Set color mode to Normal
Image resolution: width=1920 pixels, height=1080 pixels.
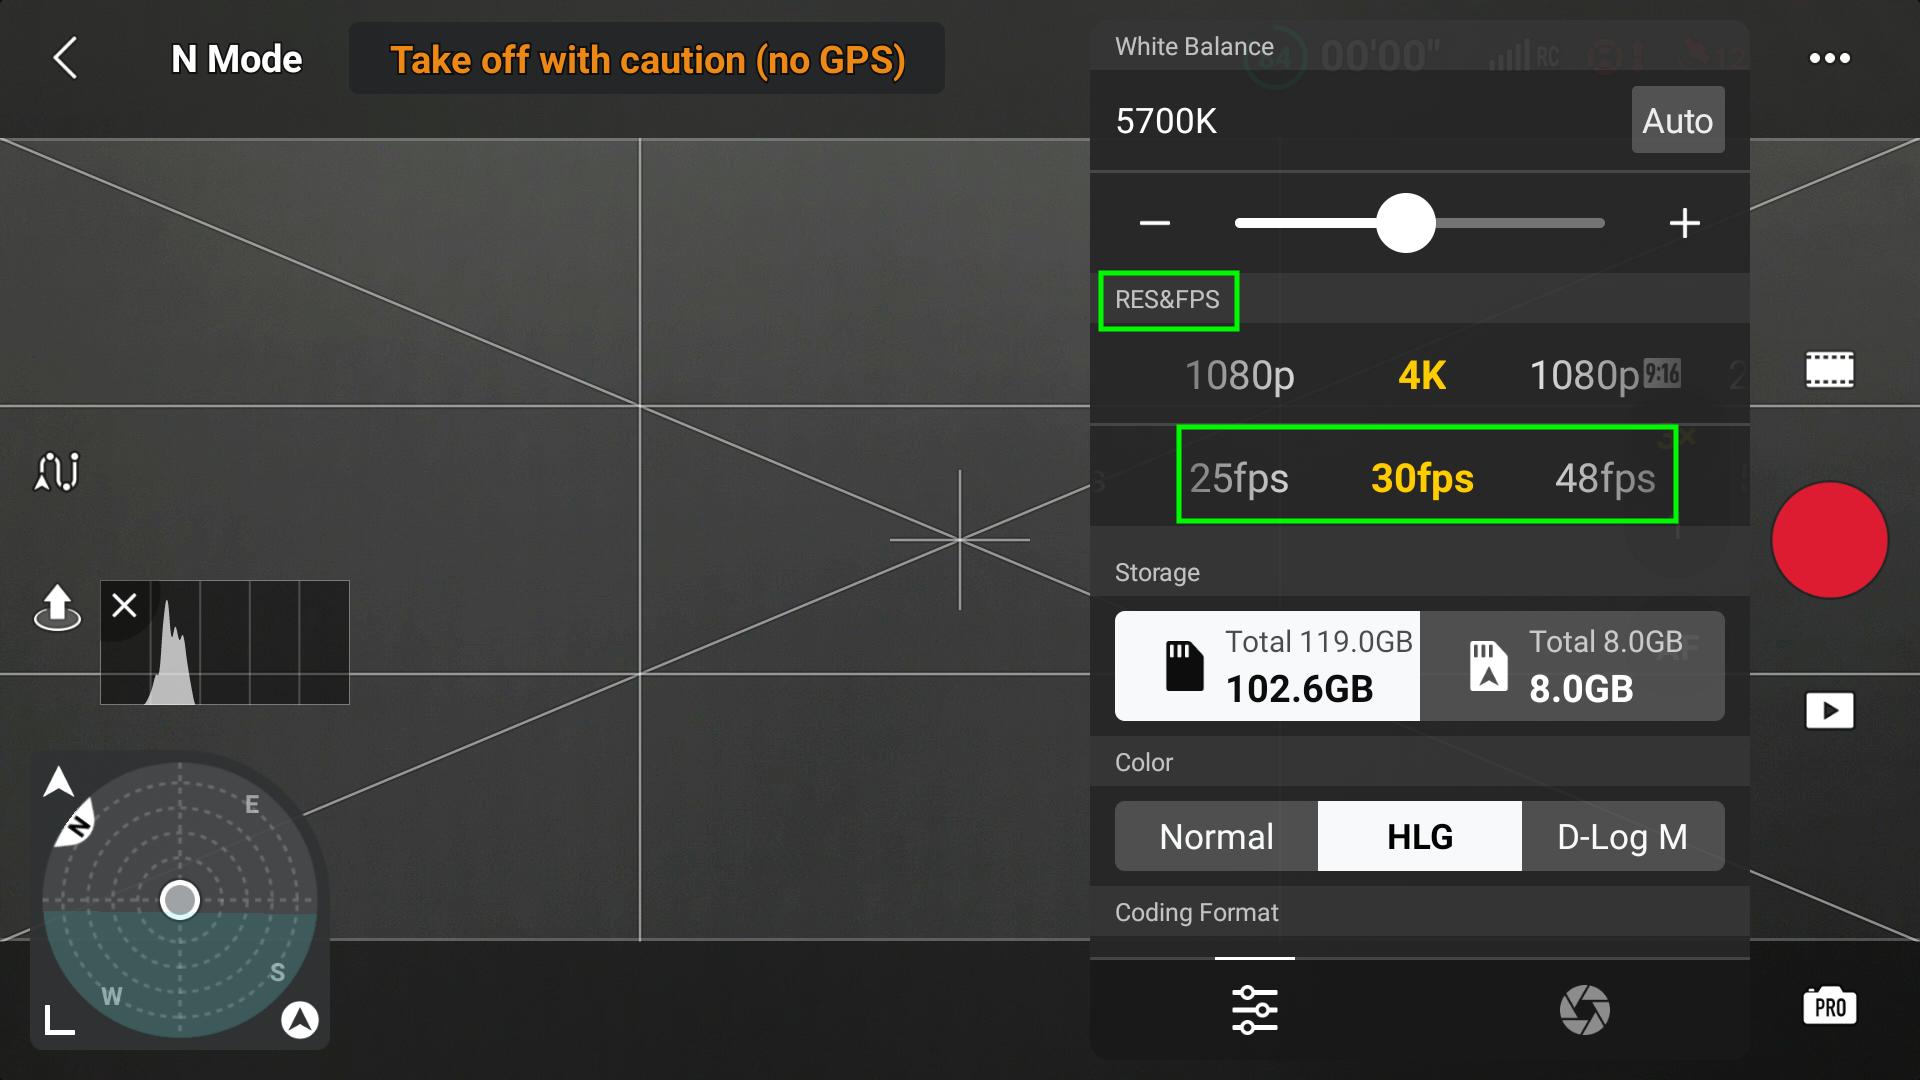tap(1216, 836)
